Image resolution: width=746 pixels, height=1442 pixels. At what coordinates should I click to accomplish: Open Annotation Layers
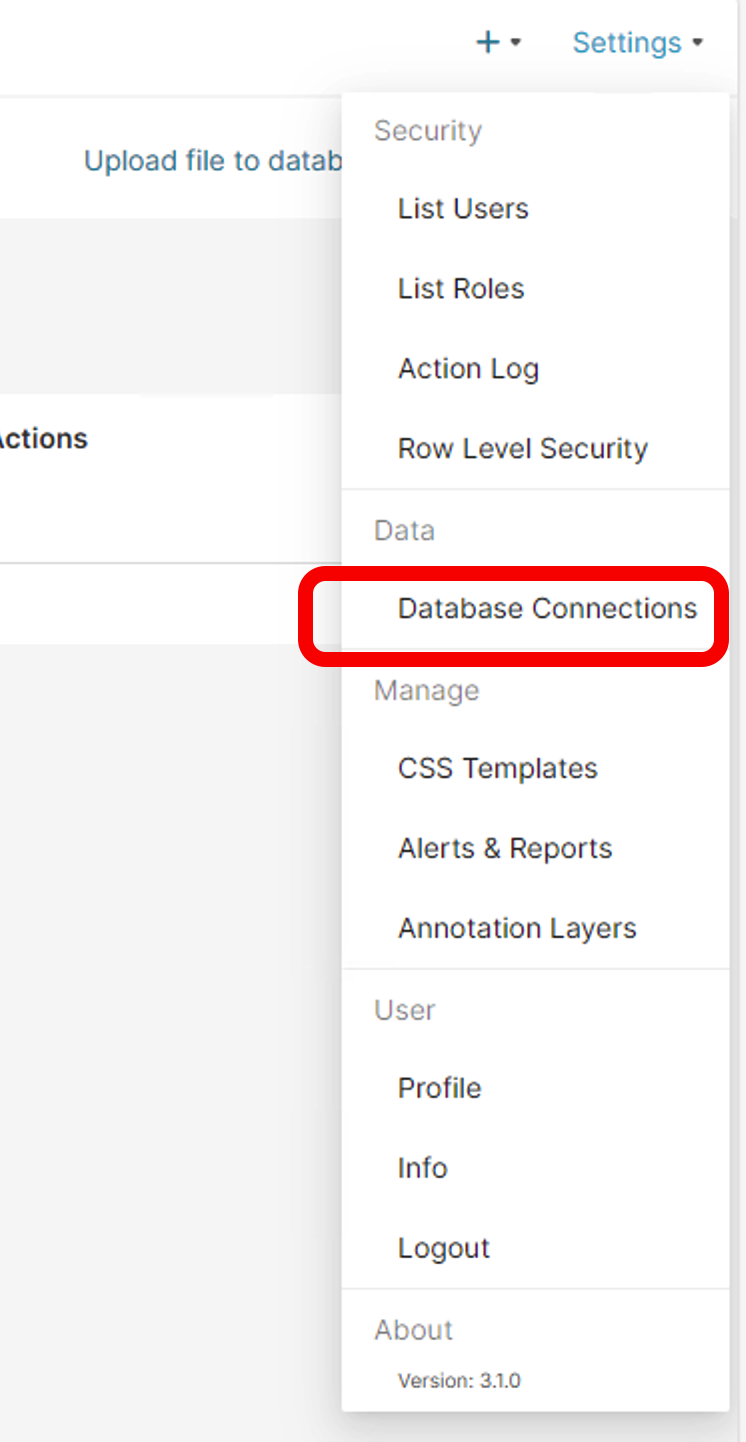pos(517,929)
